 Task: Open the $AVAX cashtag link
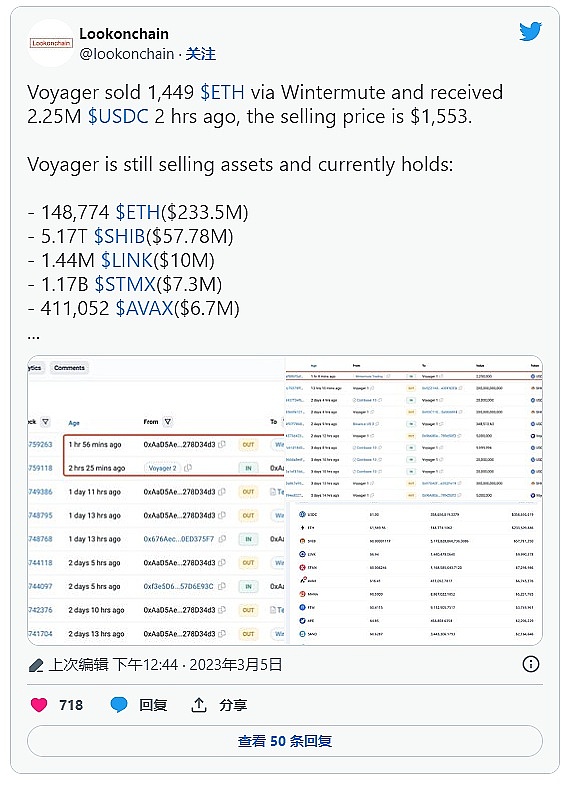[145, 308]
